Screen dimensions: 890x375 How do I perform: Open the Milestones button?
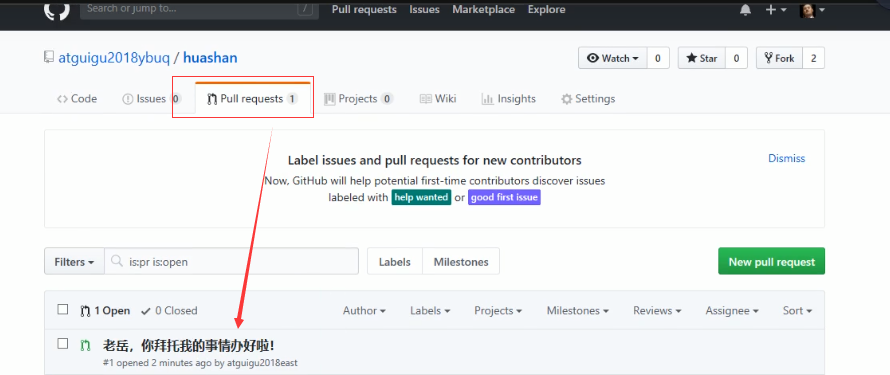(461, 262)
